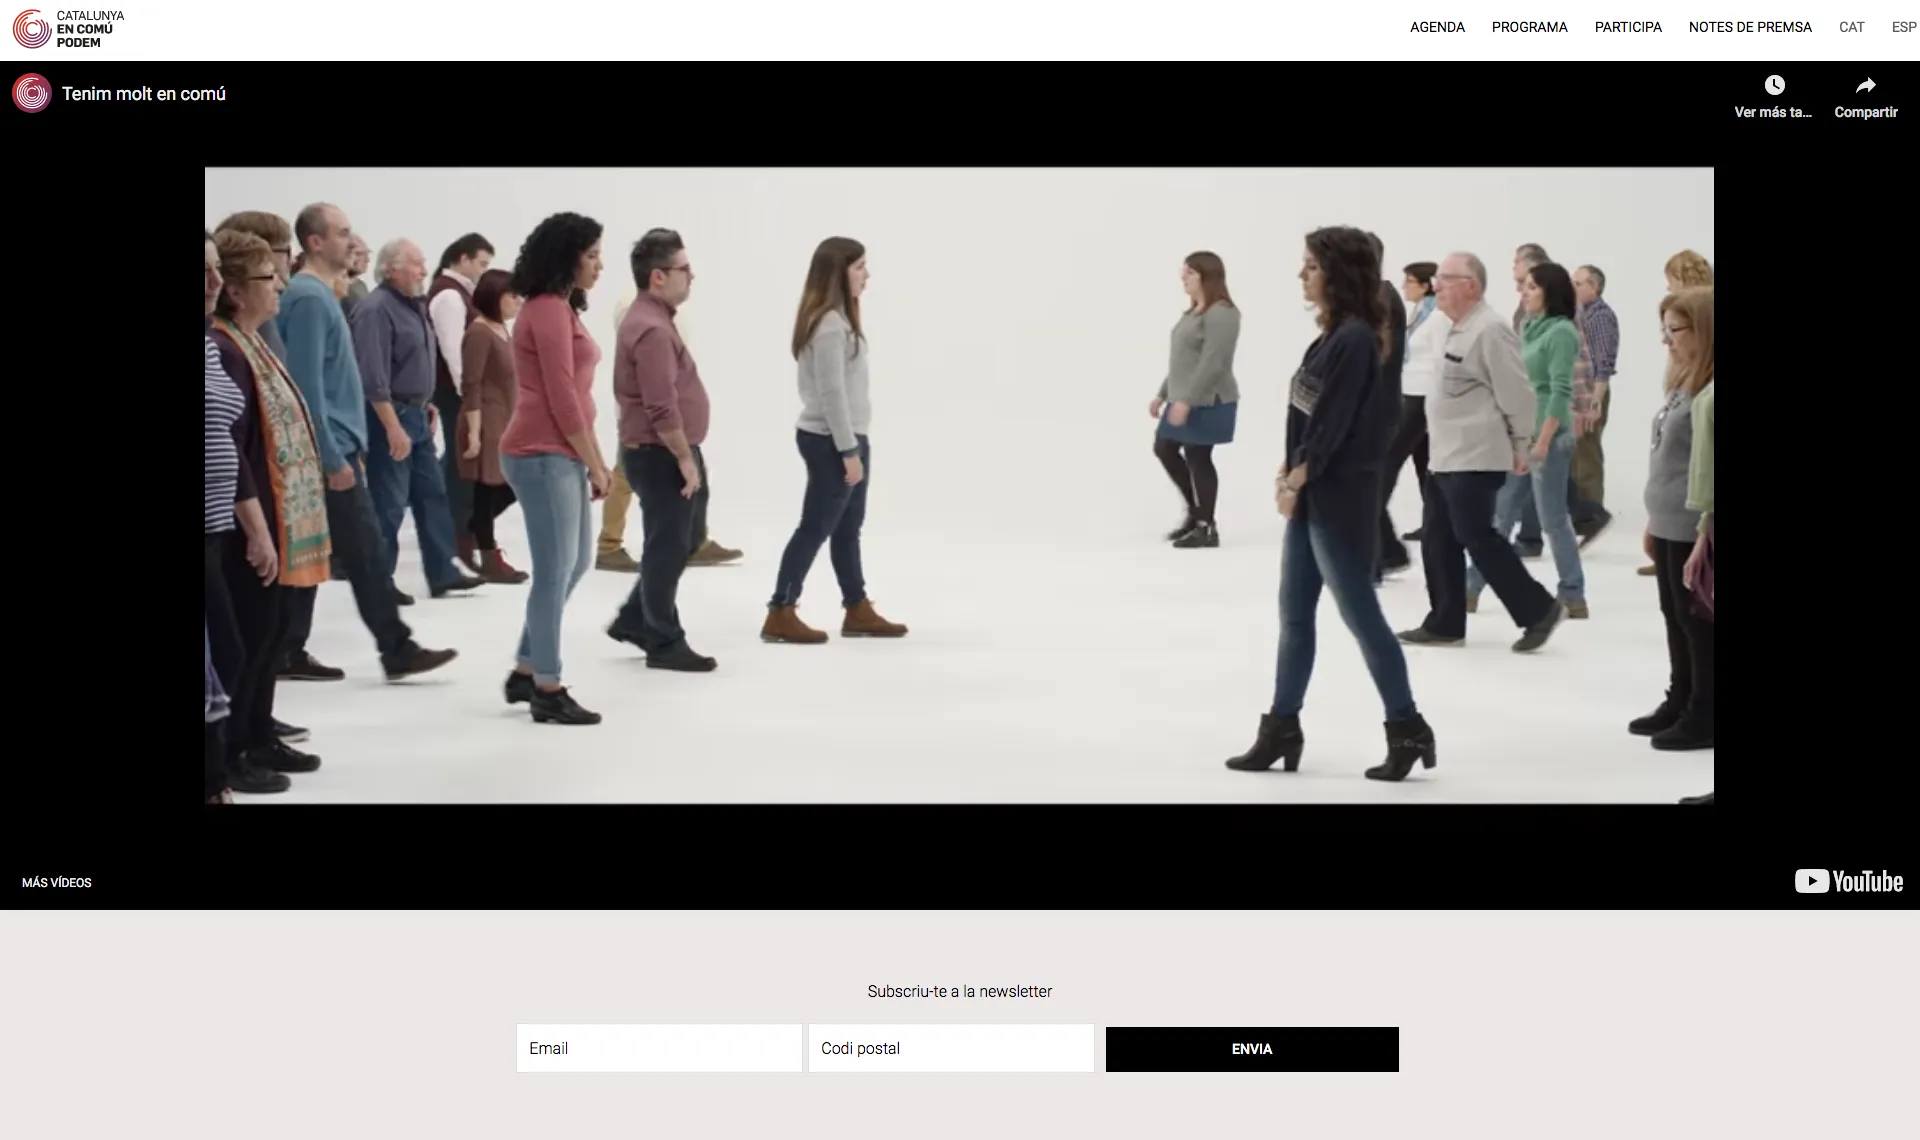
Task: Click the PARTICIPA navigation tab
Action: pyautogui.click(x=1627, y=27)
